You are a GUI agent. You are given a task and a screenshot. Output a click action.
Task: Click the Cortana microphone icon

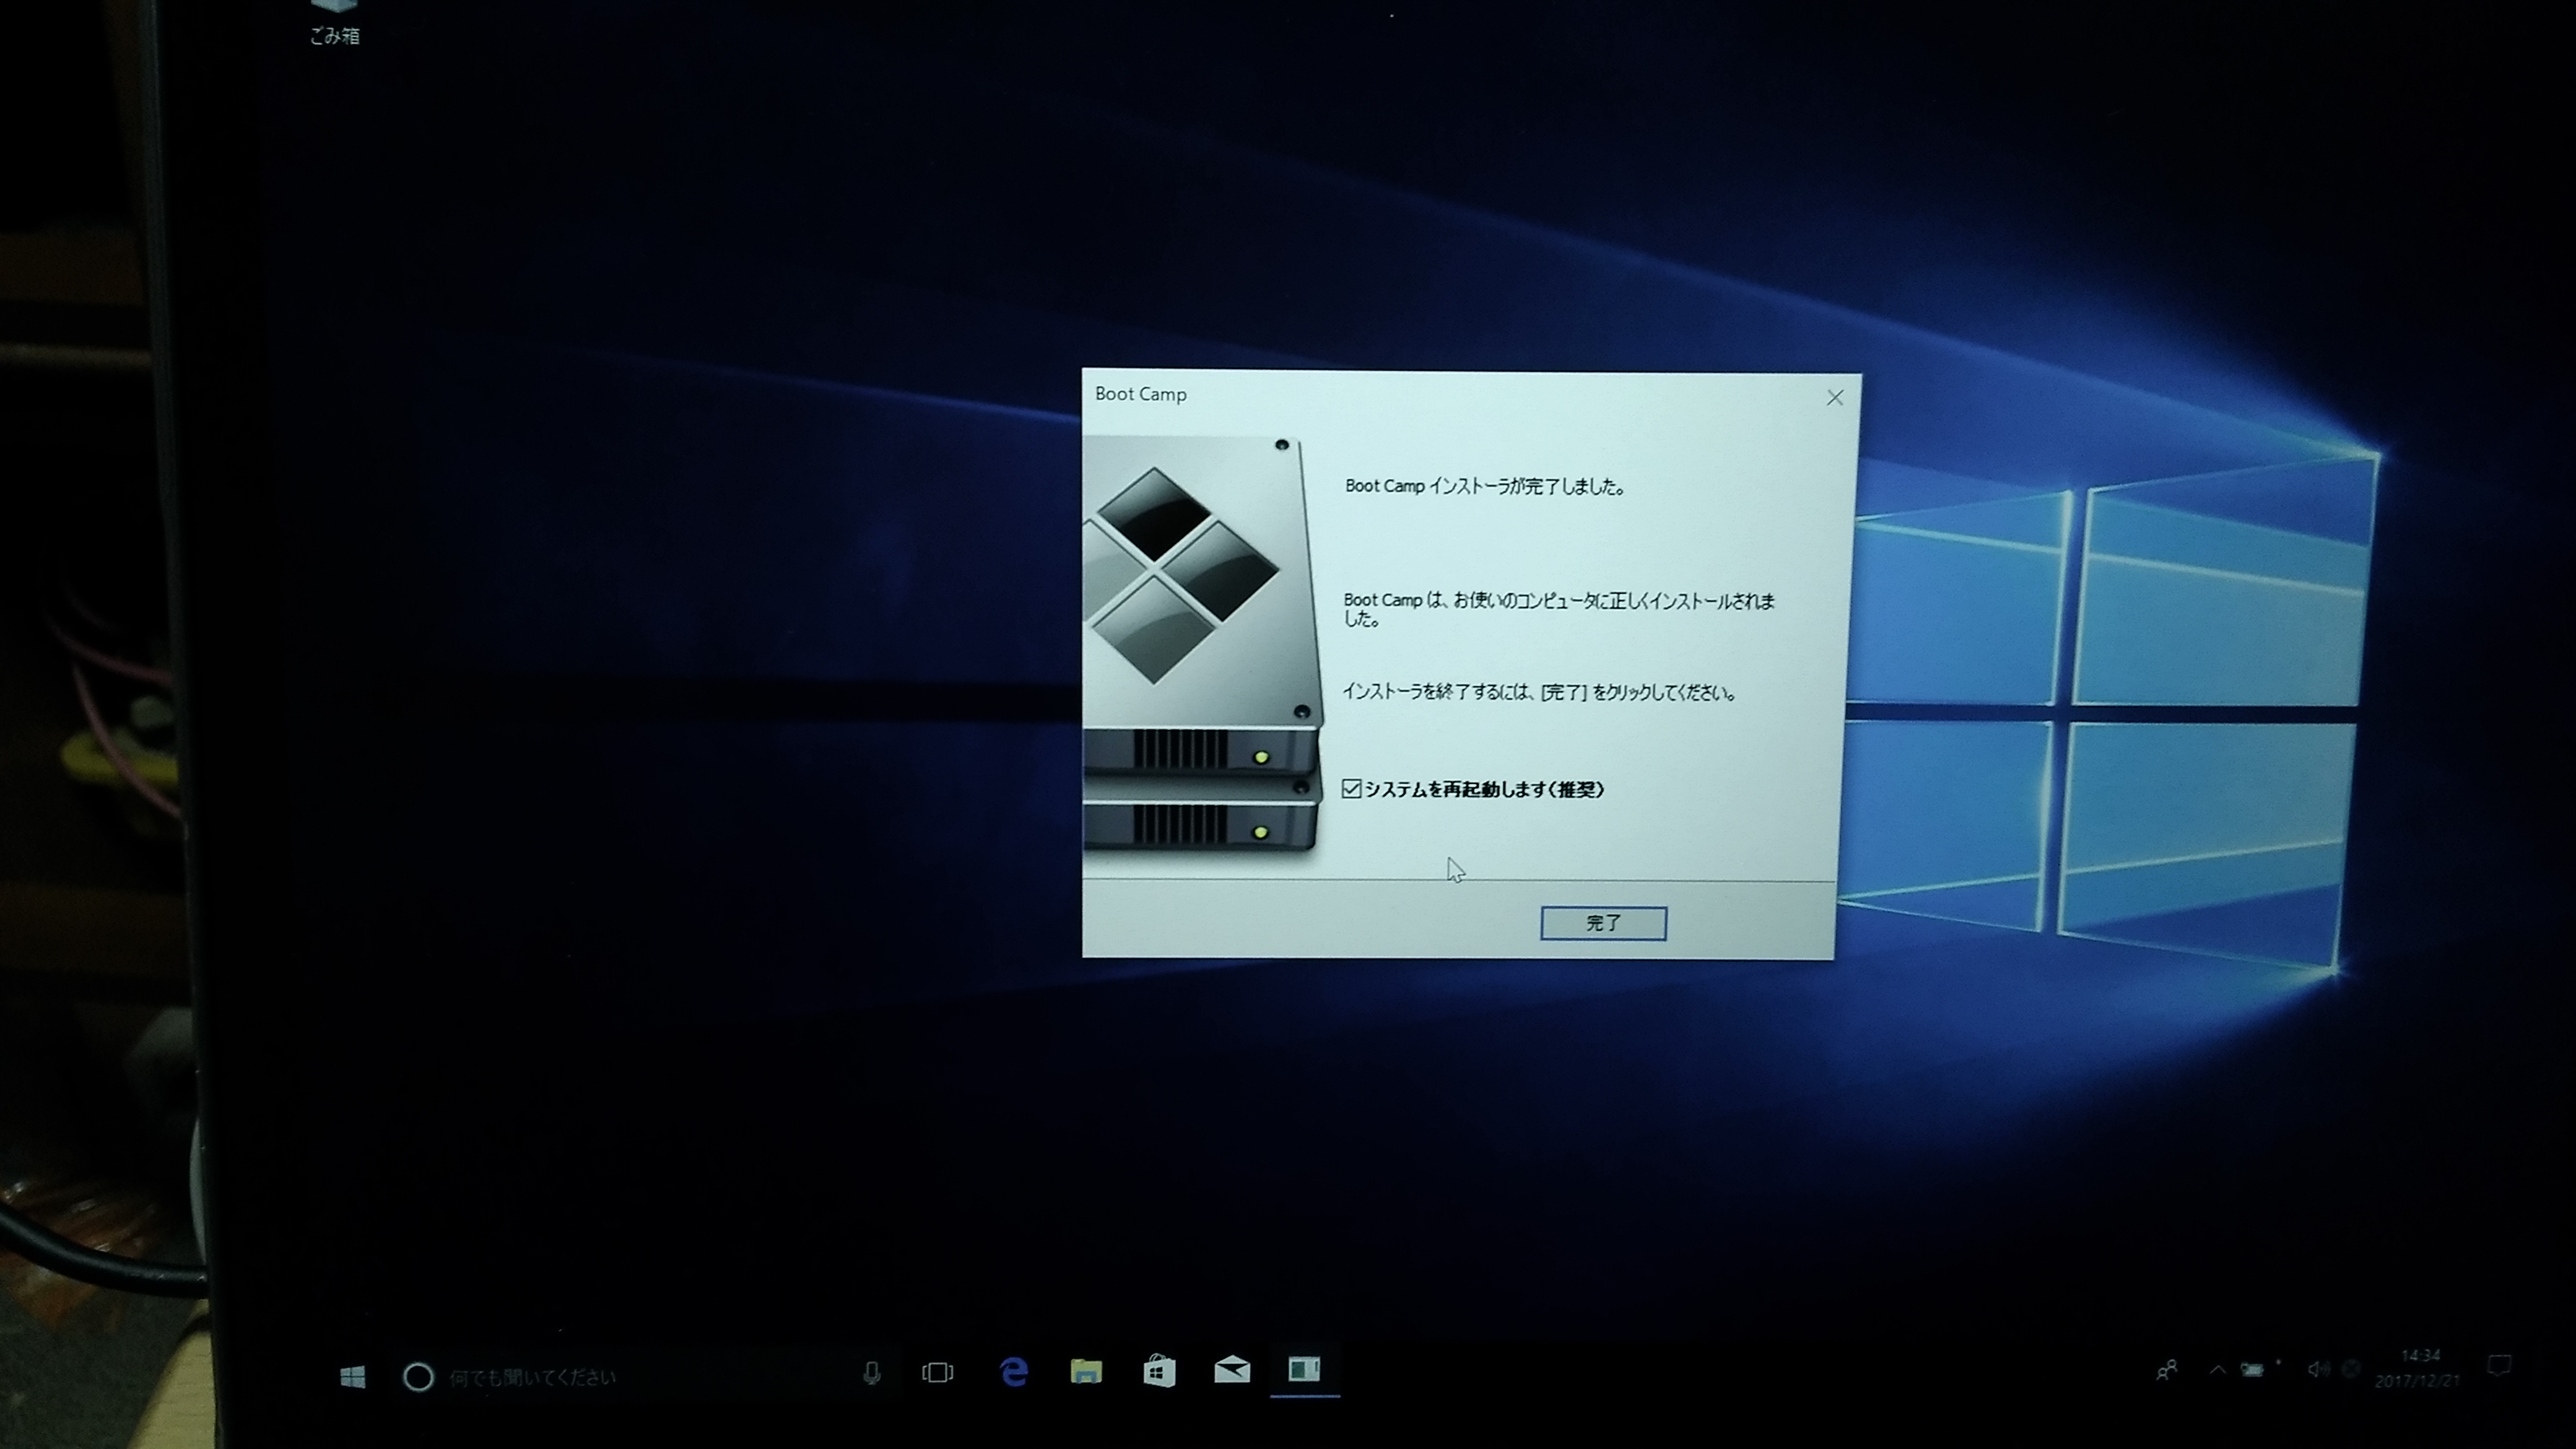pos(872,1374)
